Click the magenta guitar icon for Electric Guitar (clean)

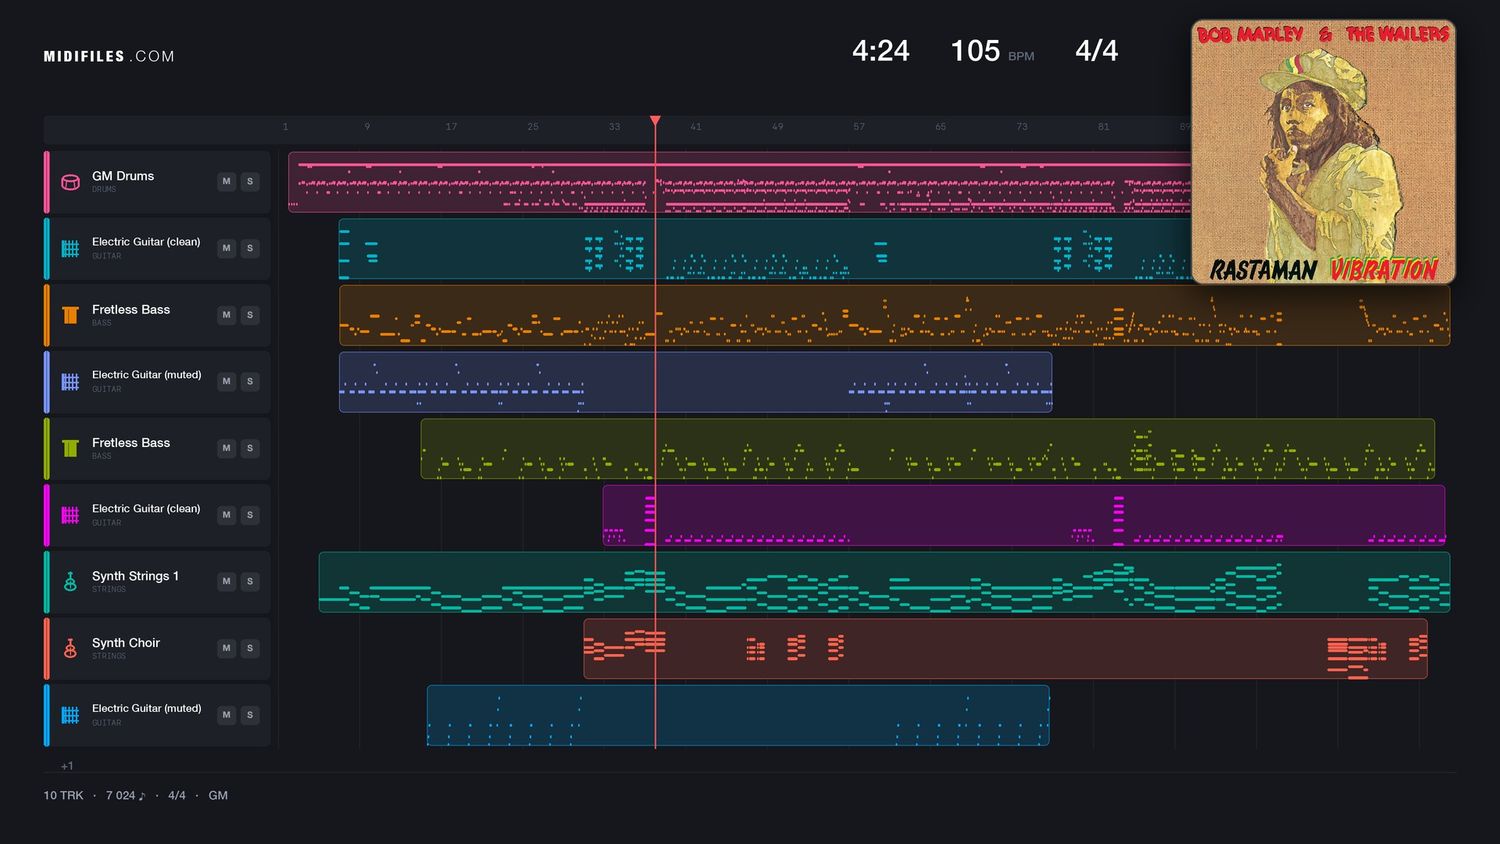(x=70, y=515)
